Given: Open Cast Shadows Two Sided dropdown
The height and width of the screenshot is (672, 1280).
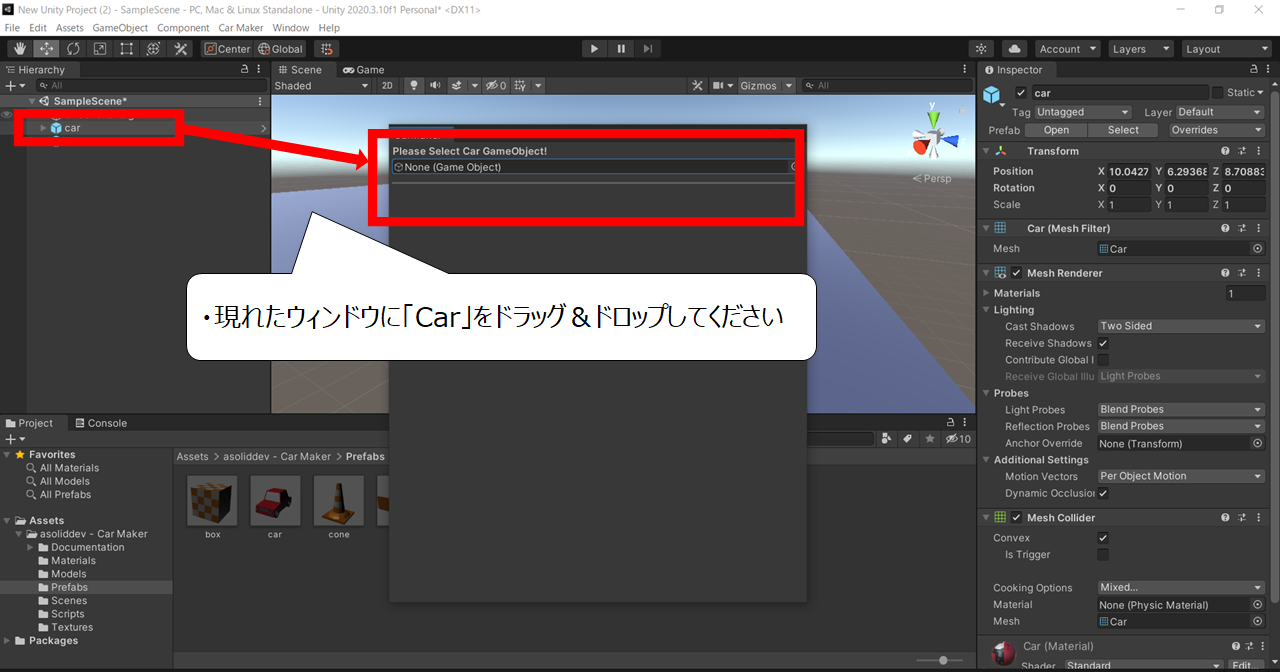Looking at the screenshot, I should (1181, 327).
